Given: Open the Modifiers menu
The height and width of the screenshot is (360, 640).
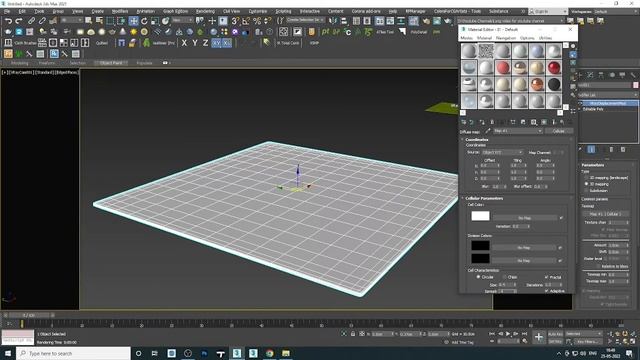Looking at the screenshot, I should tap(120, 11).
